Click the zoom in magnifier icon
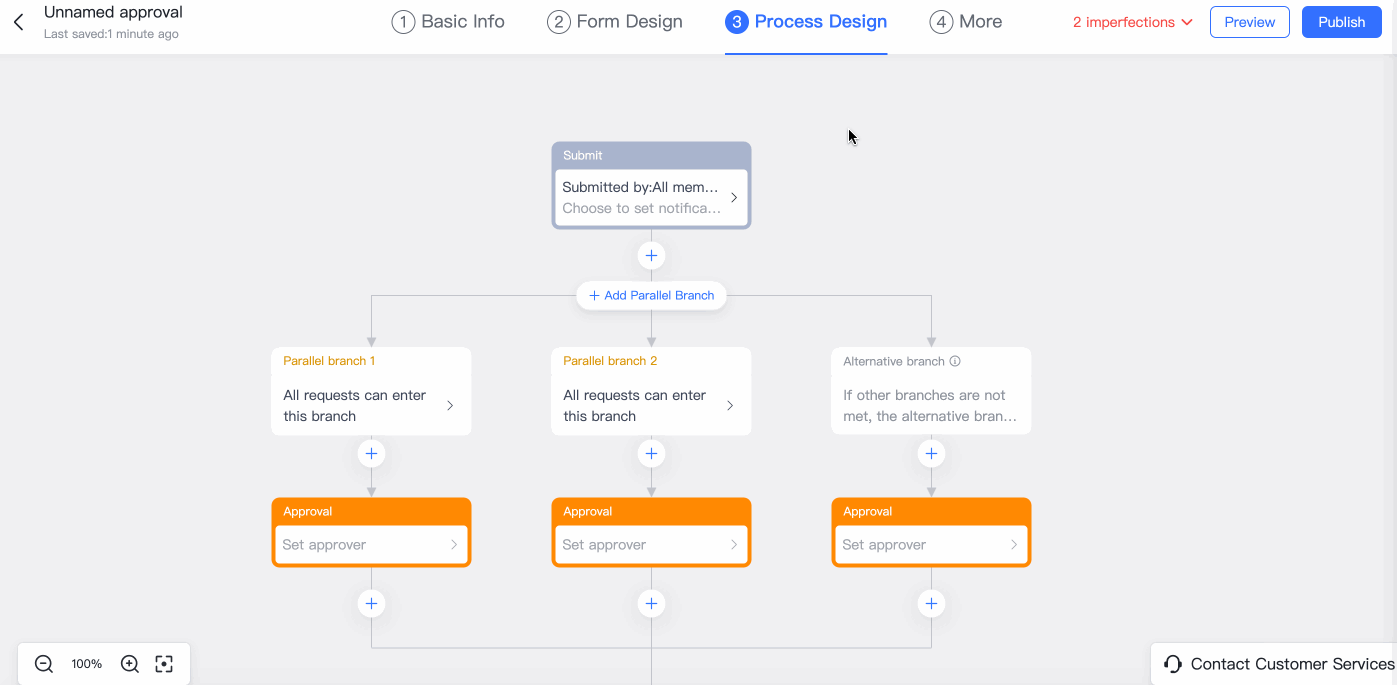Image resolution: width=1397 pixels, height=685 pixels. tap(129, 663)
